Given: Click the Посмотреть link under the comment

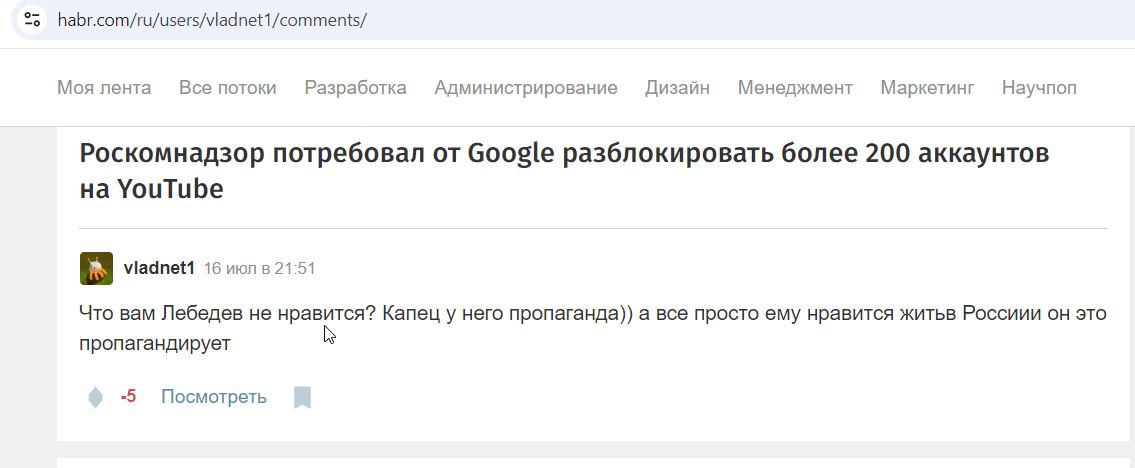Looking at the screenshot, I should (x=214, y=397).
